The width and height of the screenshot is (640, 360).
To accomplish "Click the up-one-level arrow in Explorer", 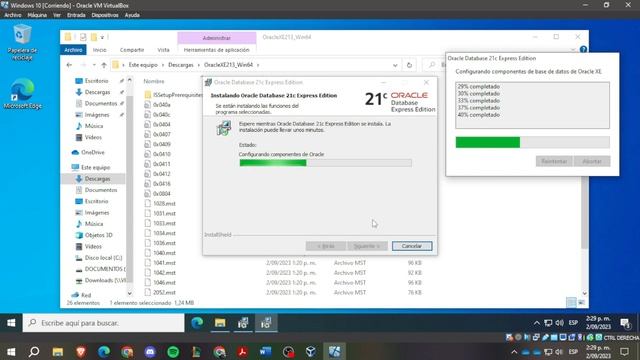I will (x=104, y=65).
